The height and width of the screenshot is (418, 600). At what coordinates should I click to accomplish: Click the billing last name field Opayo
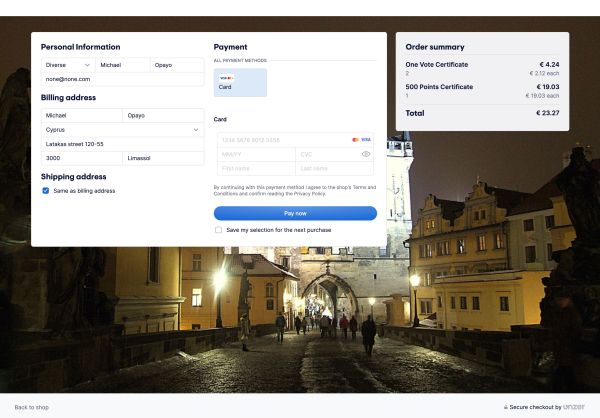click(163, 116)
